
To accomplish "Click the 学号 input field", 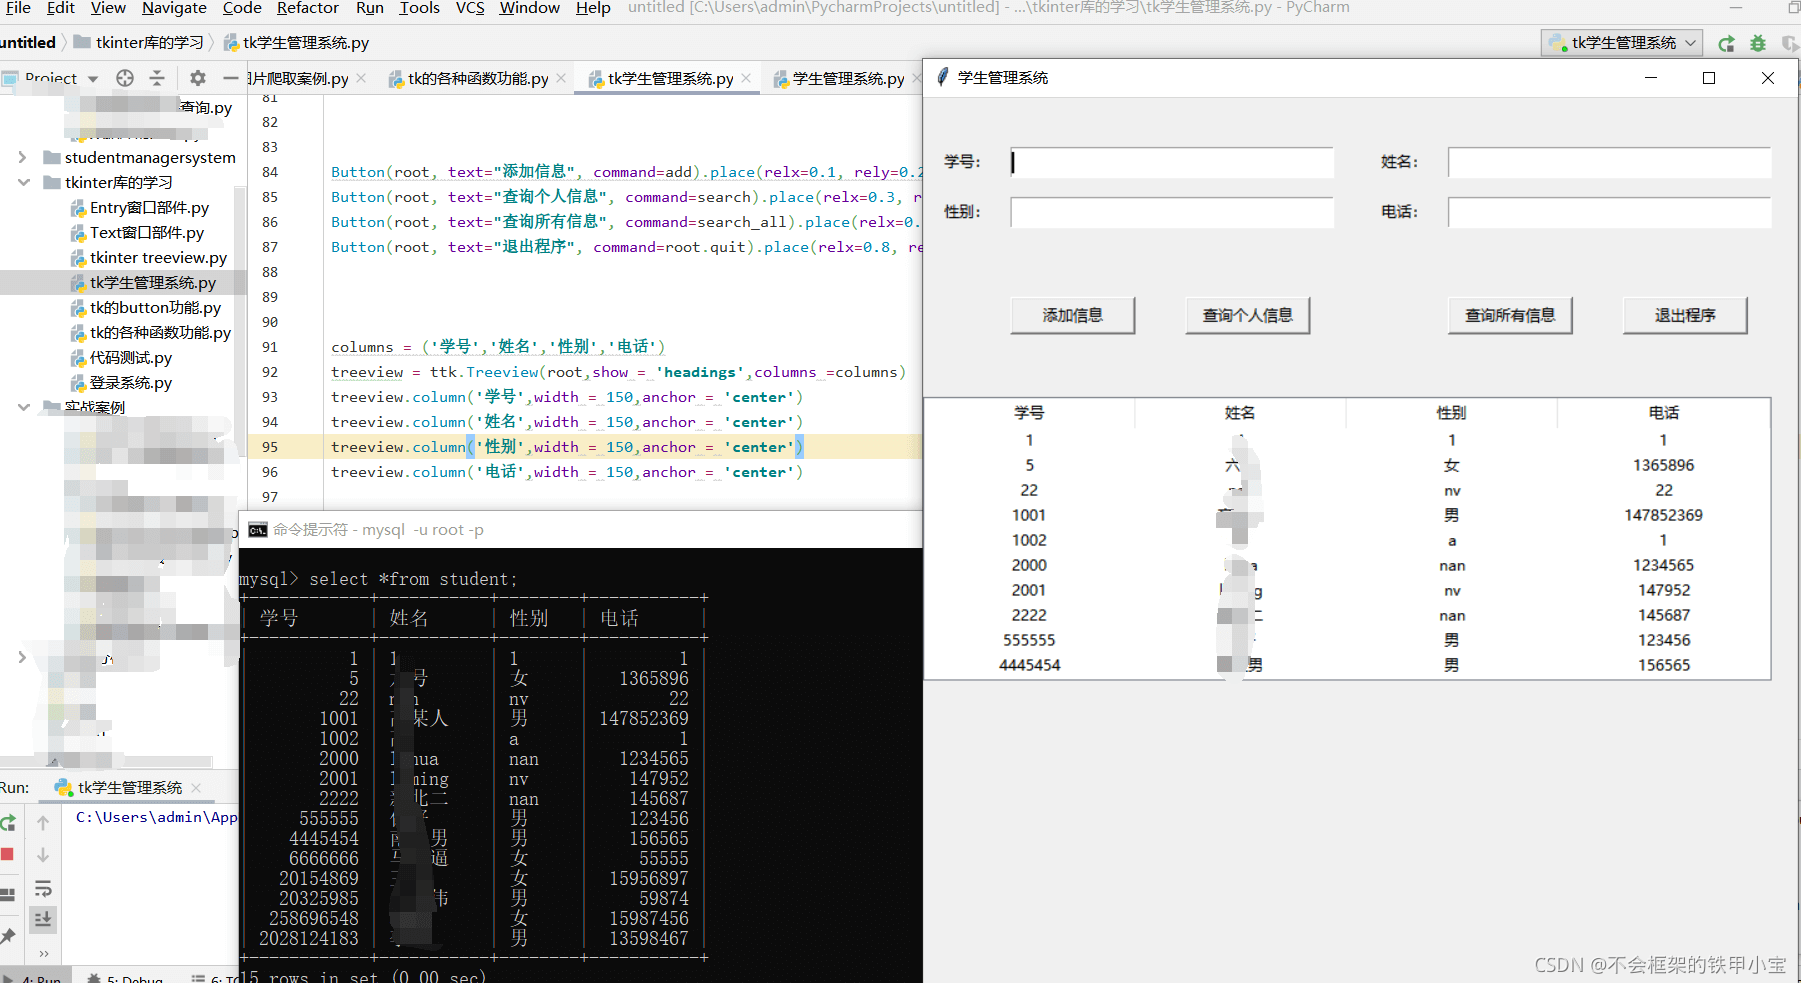I will [1172, 162].
